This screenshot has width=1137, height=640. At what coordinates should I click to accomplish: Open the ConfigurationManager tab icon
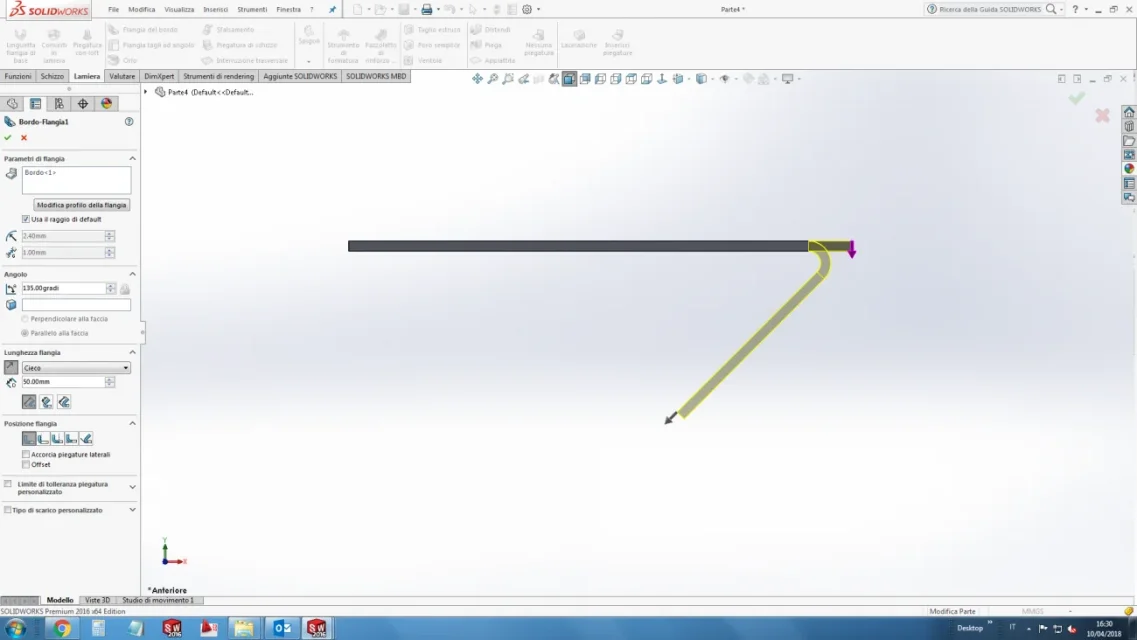59,104
